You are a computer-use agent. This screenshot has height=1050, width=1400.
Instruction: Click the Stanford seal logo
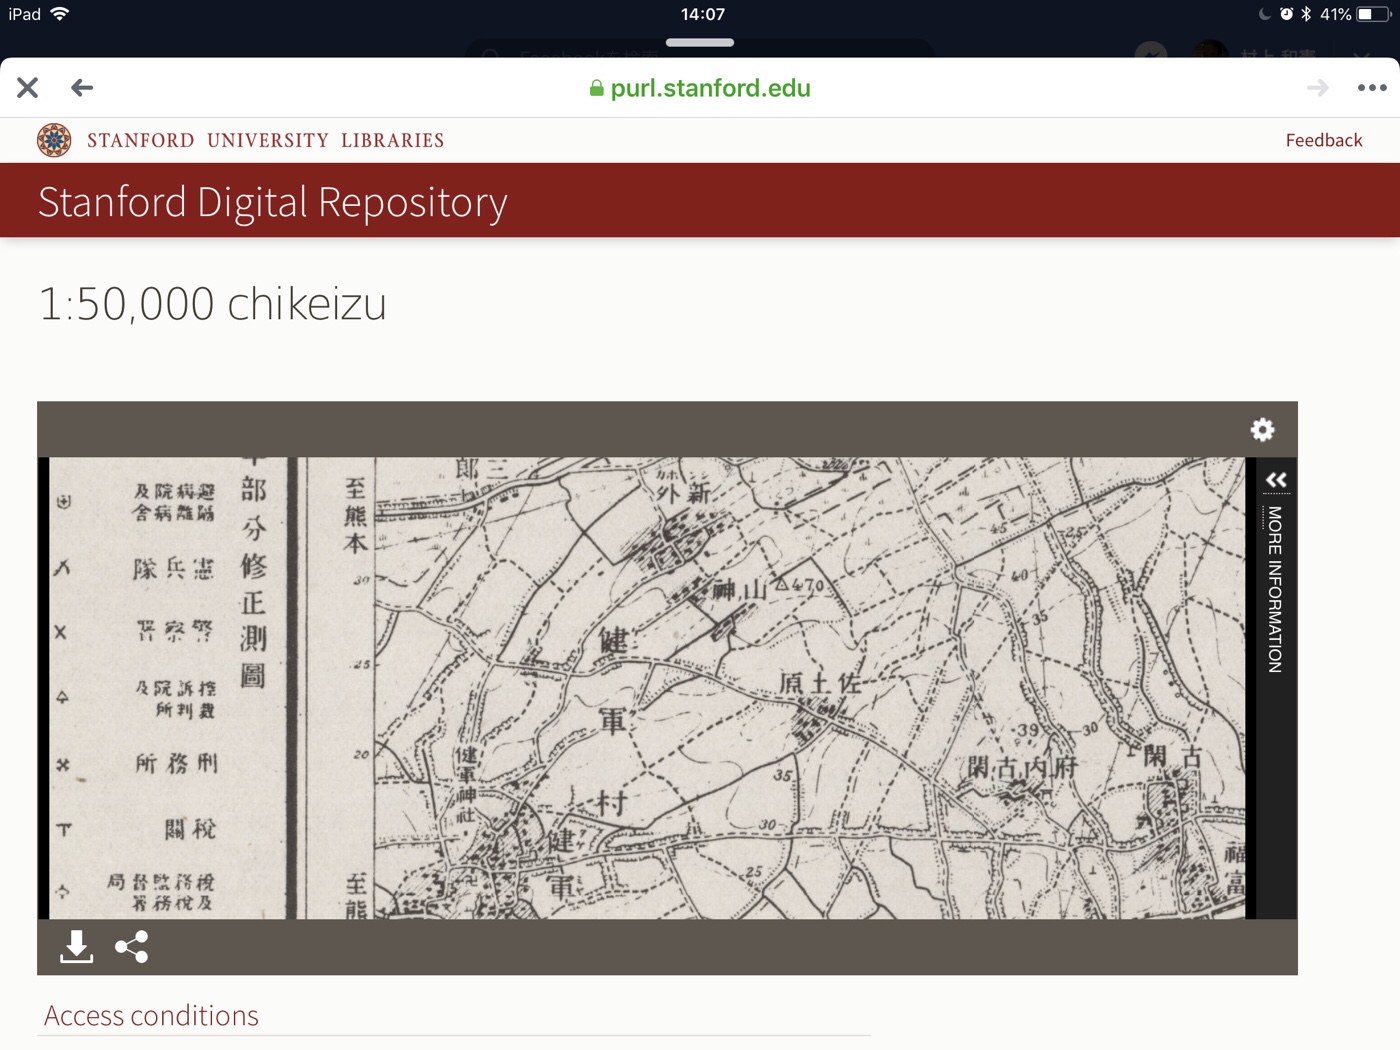54,140
